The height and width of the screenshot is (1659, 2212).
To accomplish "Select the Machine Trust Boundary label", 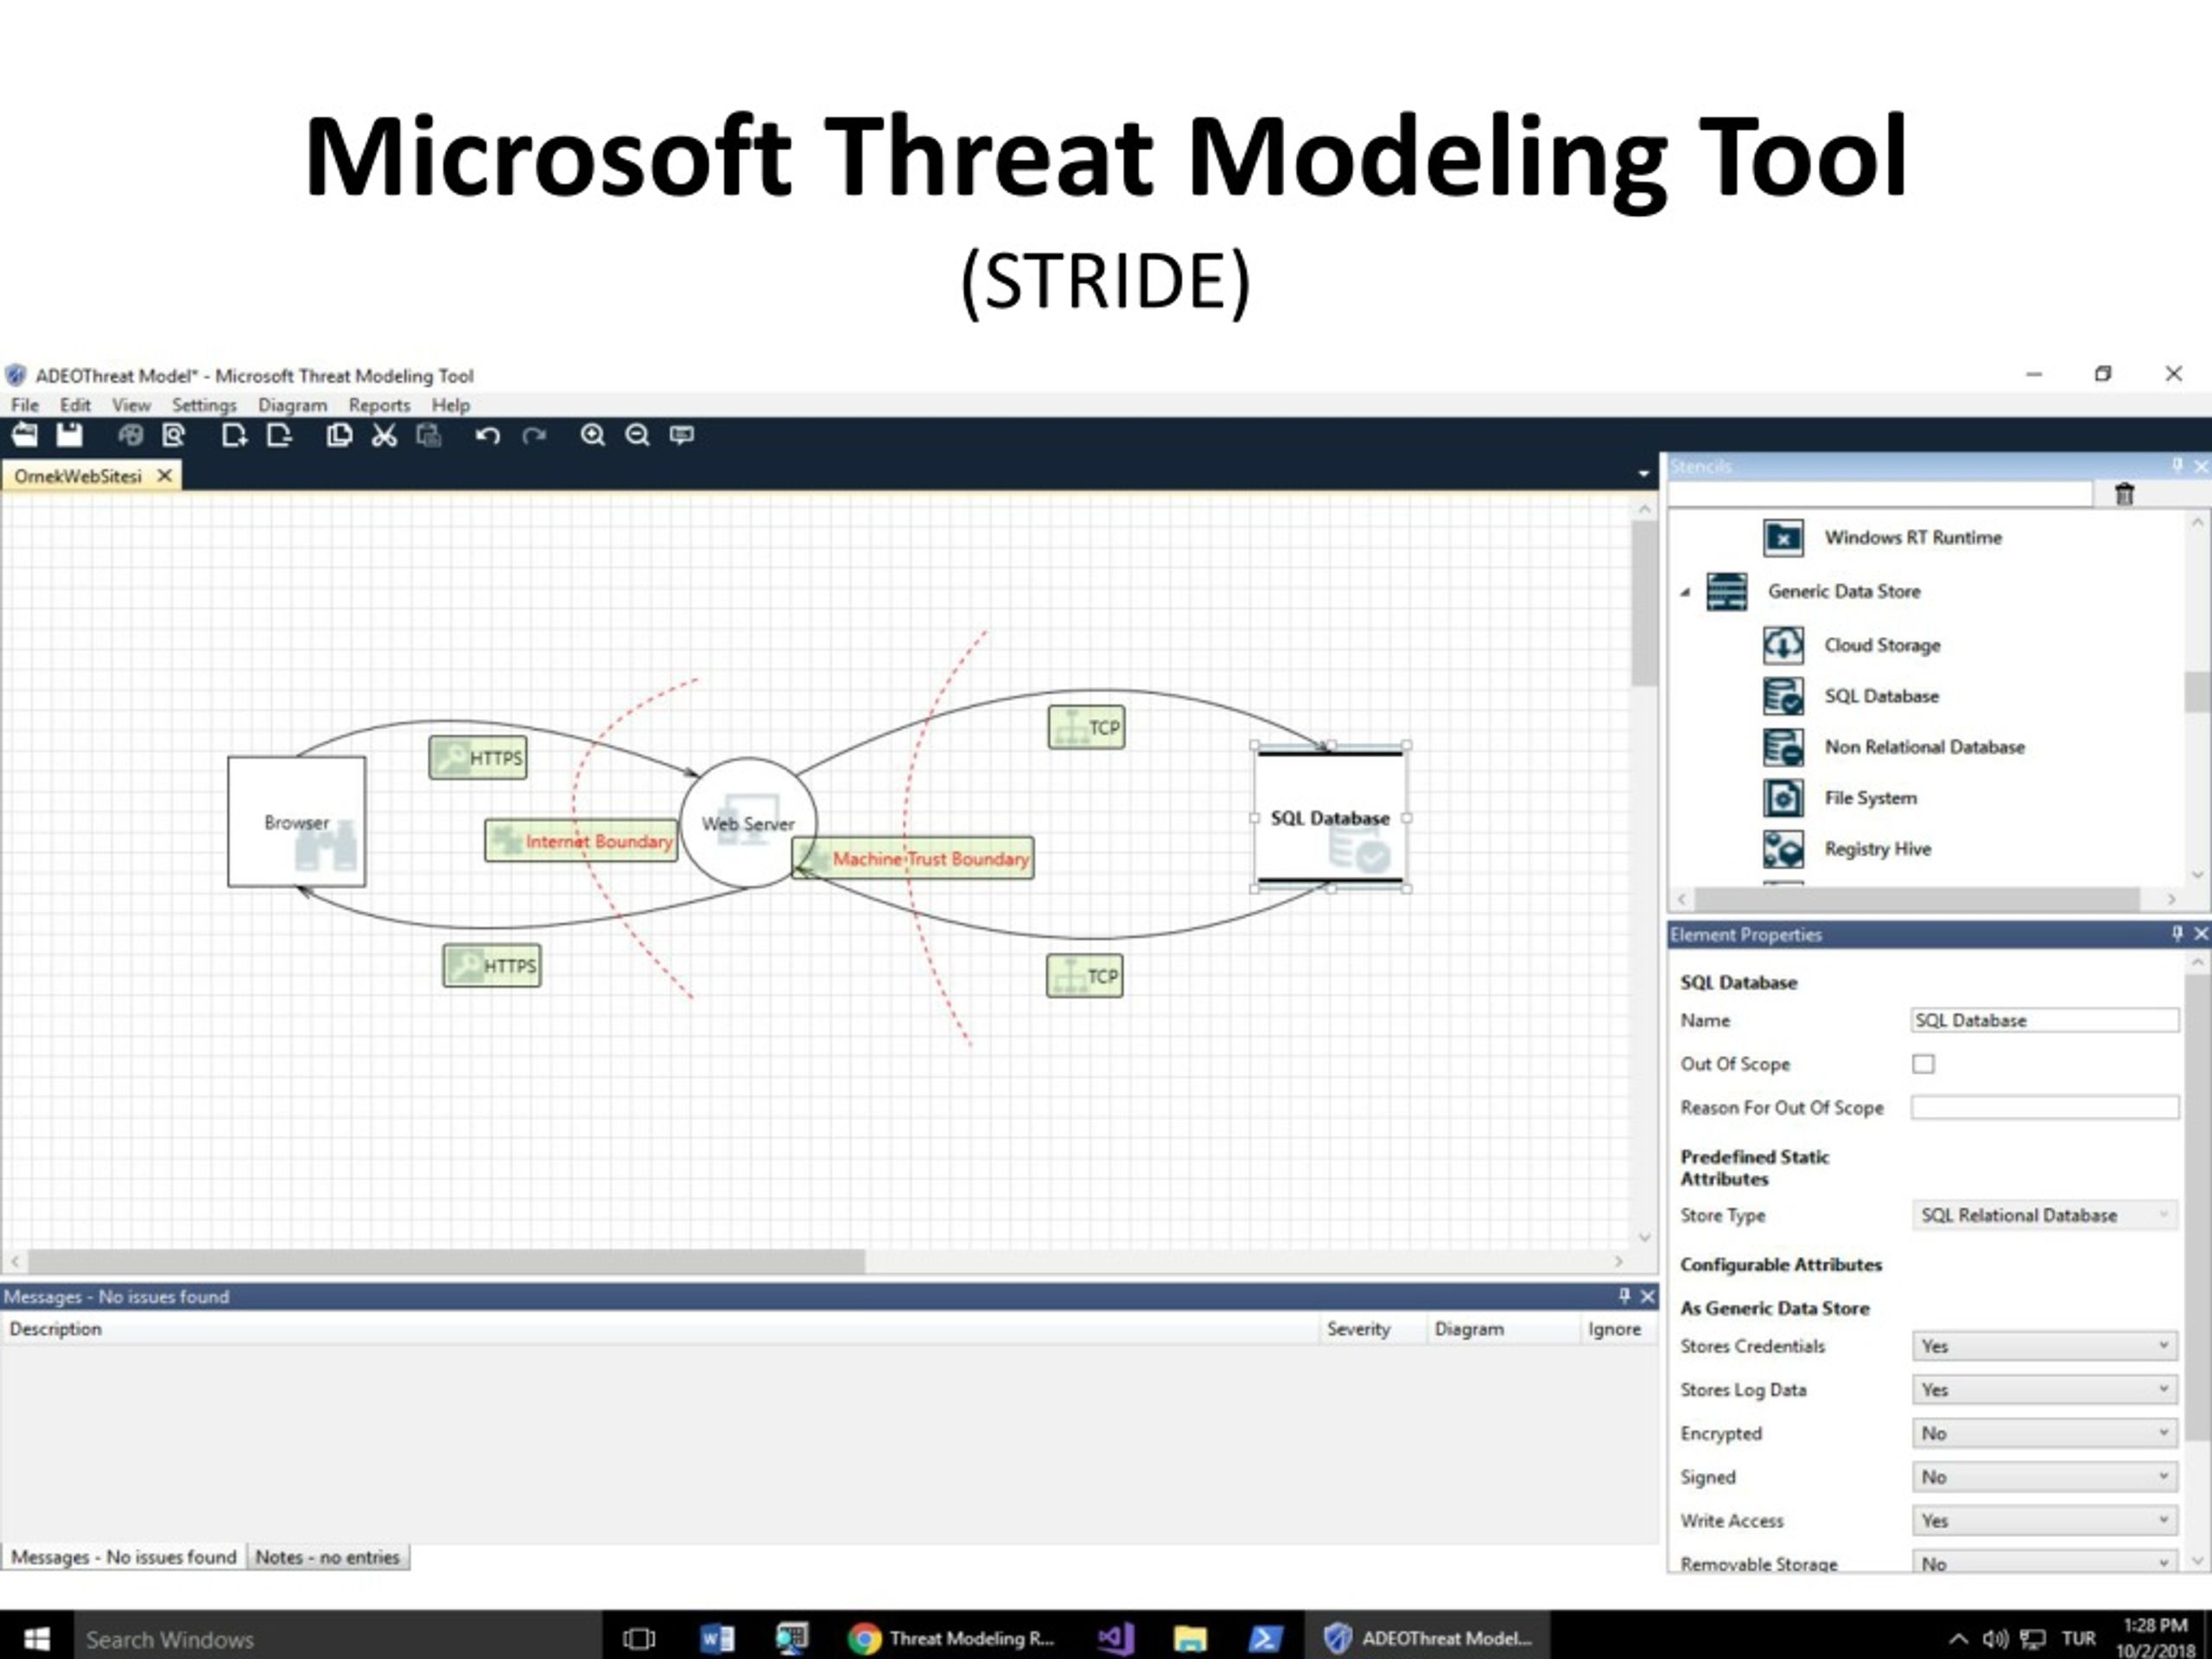I will pos(913,858).
